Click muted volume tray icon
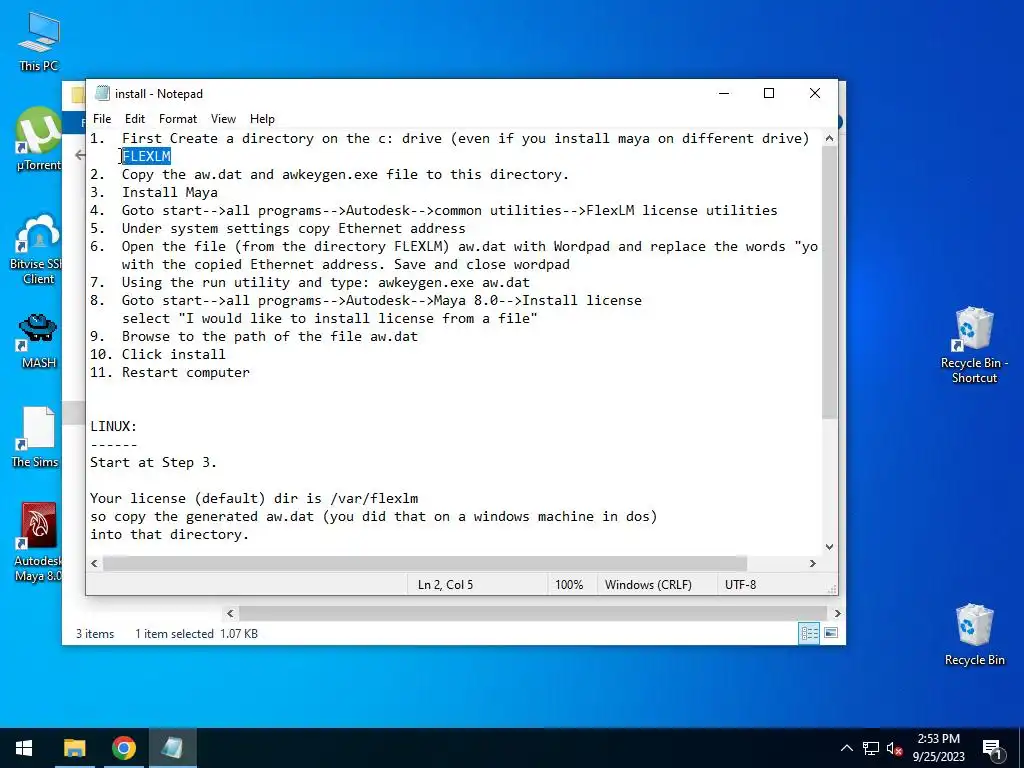1024x768 pixels. (x=894, y=748)
